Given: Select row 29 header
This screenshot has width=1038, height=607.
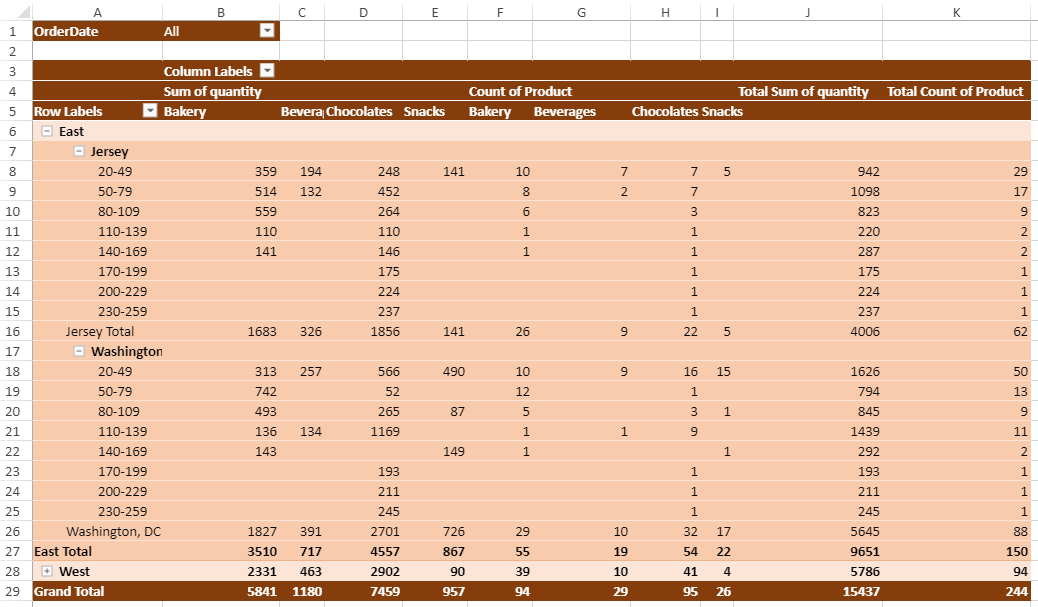Looking at the screenshot, I should (x=15, y=591).
